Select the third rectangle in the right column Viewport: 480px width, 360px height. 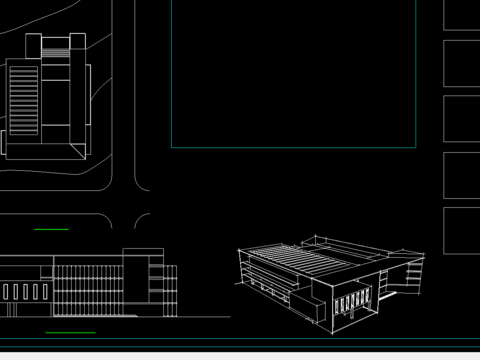(x=462, y=119)
